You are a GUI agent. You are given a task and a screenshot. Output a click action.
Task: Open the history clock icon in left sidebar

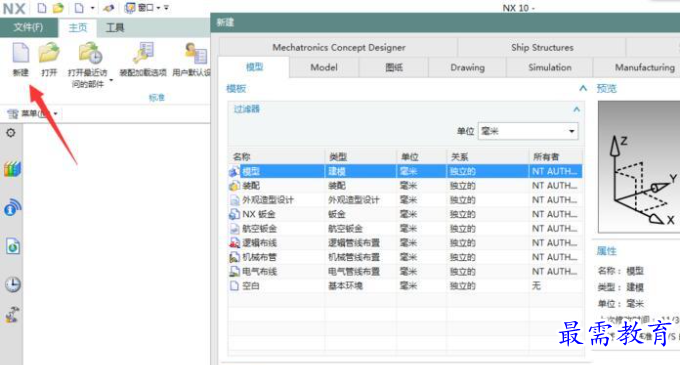point(13,284)
